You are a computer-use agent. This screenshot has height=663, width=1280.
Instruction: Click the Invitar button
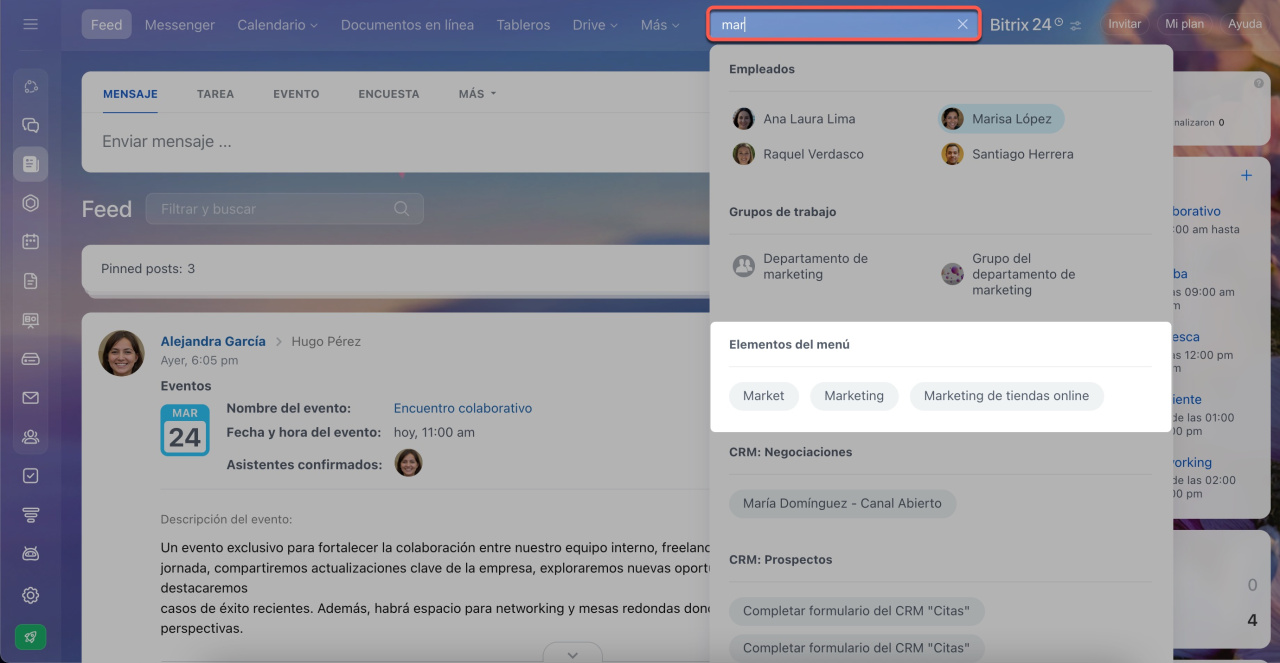[1125, 24]
